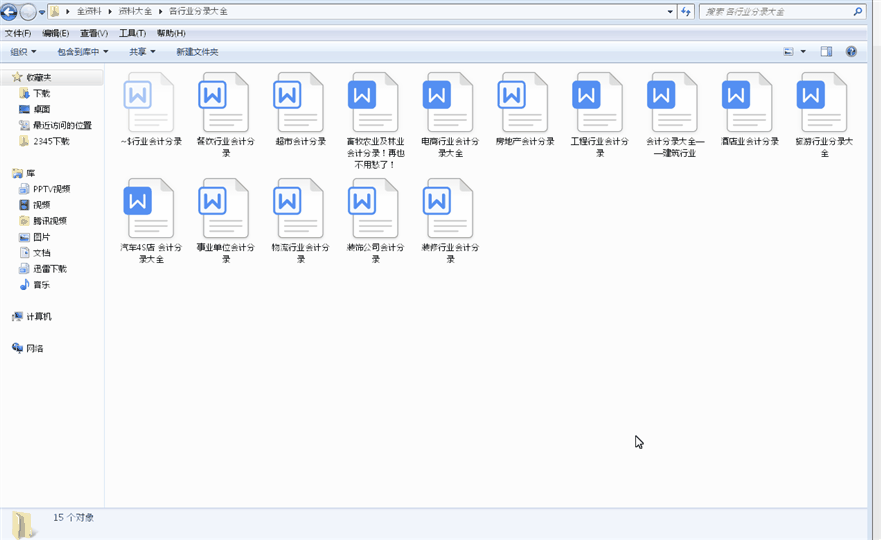
Task: Expand the breadcrumb arrow after 全资料
Action: coord(110,11)
